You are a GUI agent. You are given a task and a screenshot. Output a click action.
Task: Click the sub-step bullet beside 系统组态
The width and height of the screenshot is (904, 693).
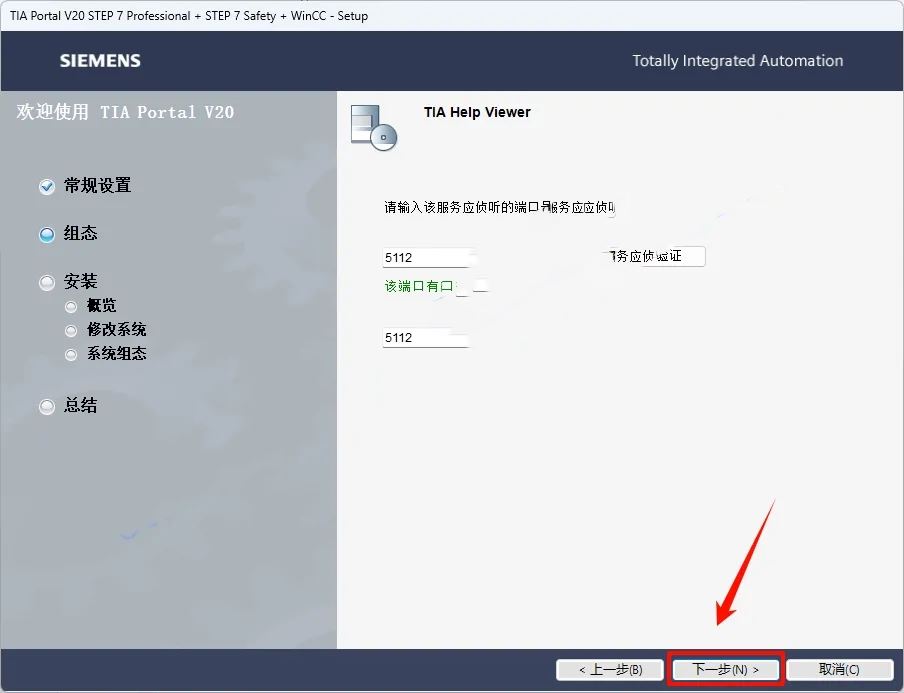click(71, 354)
